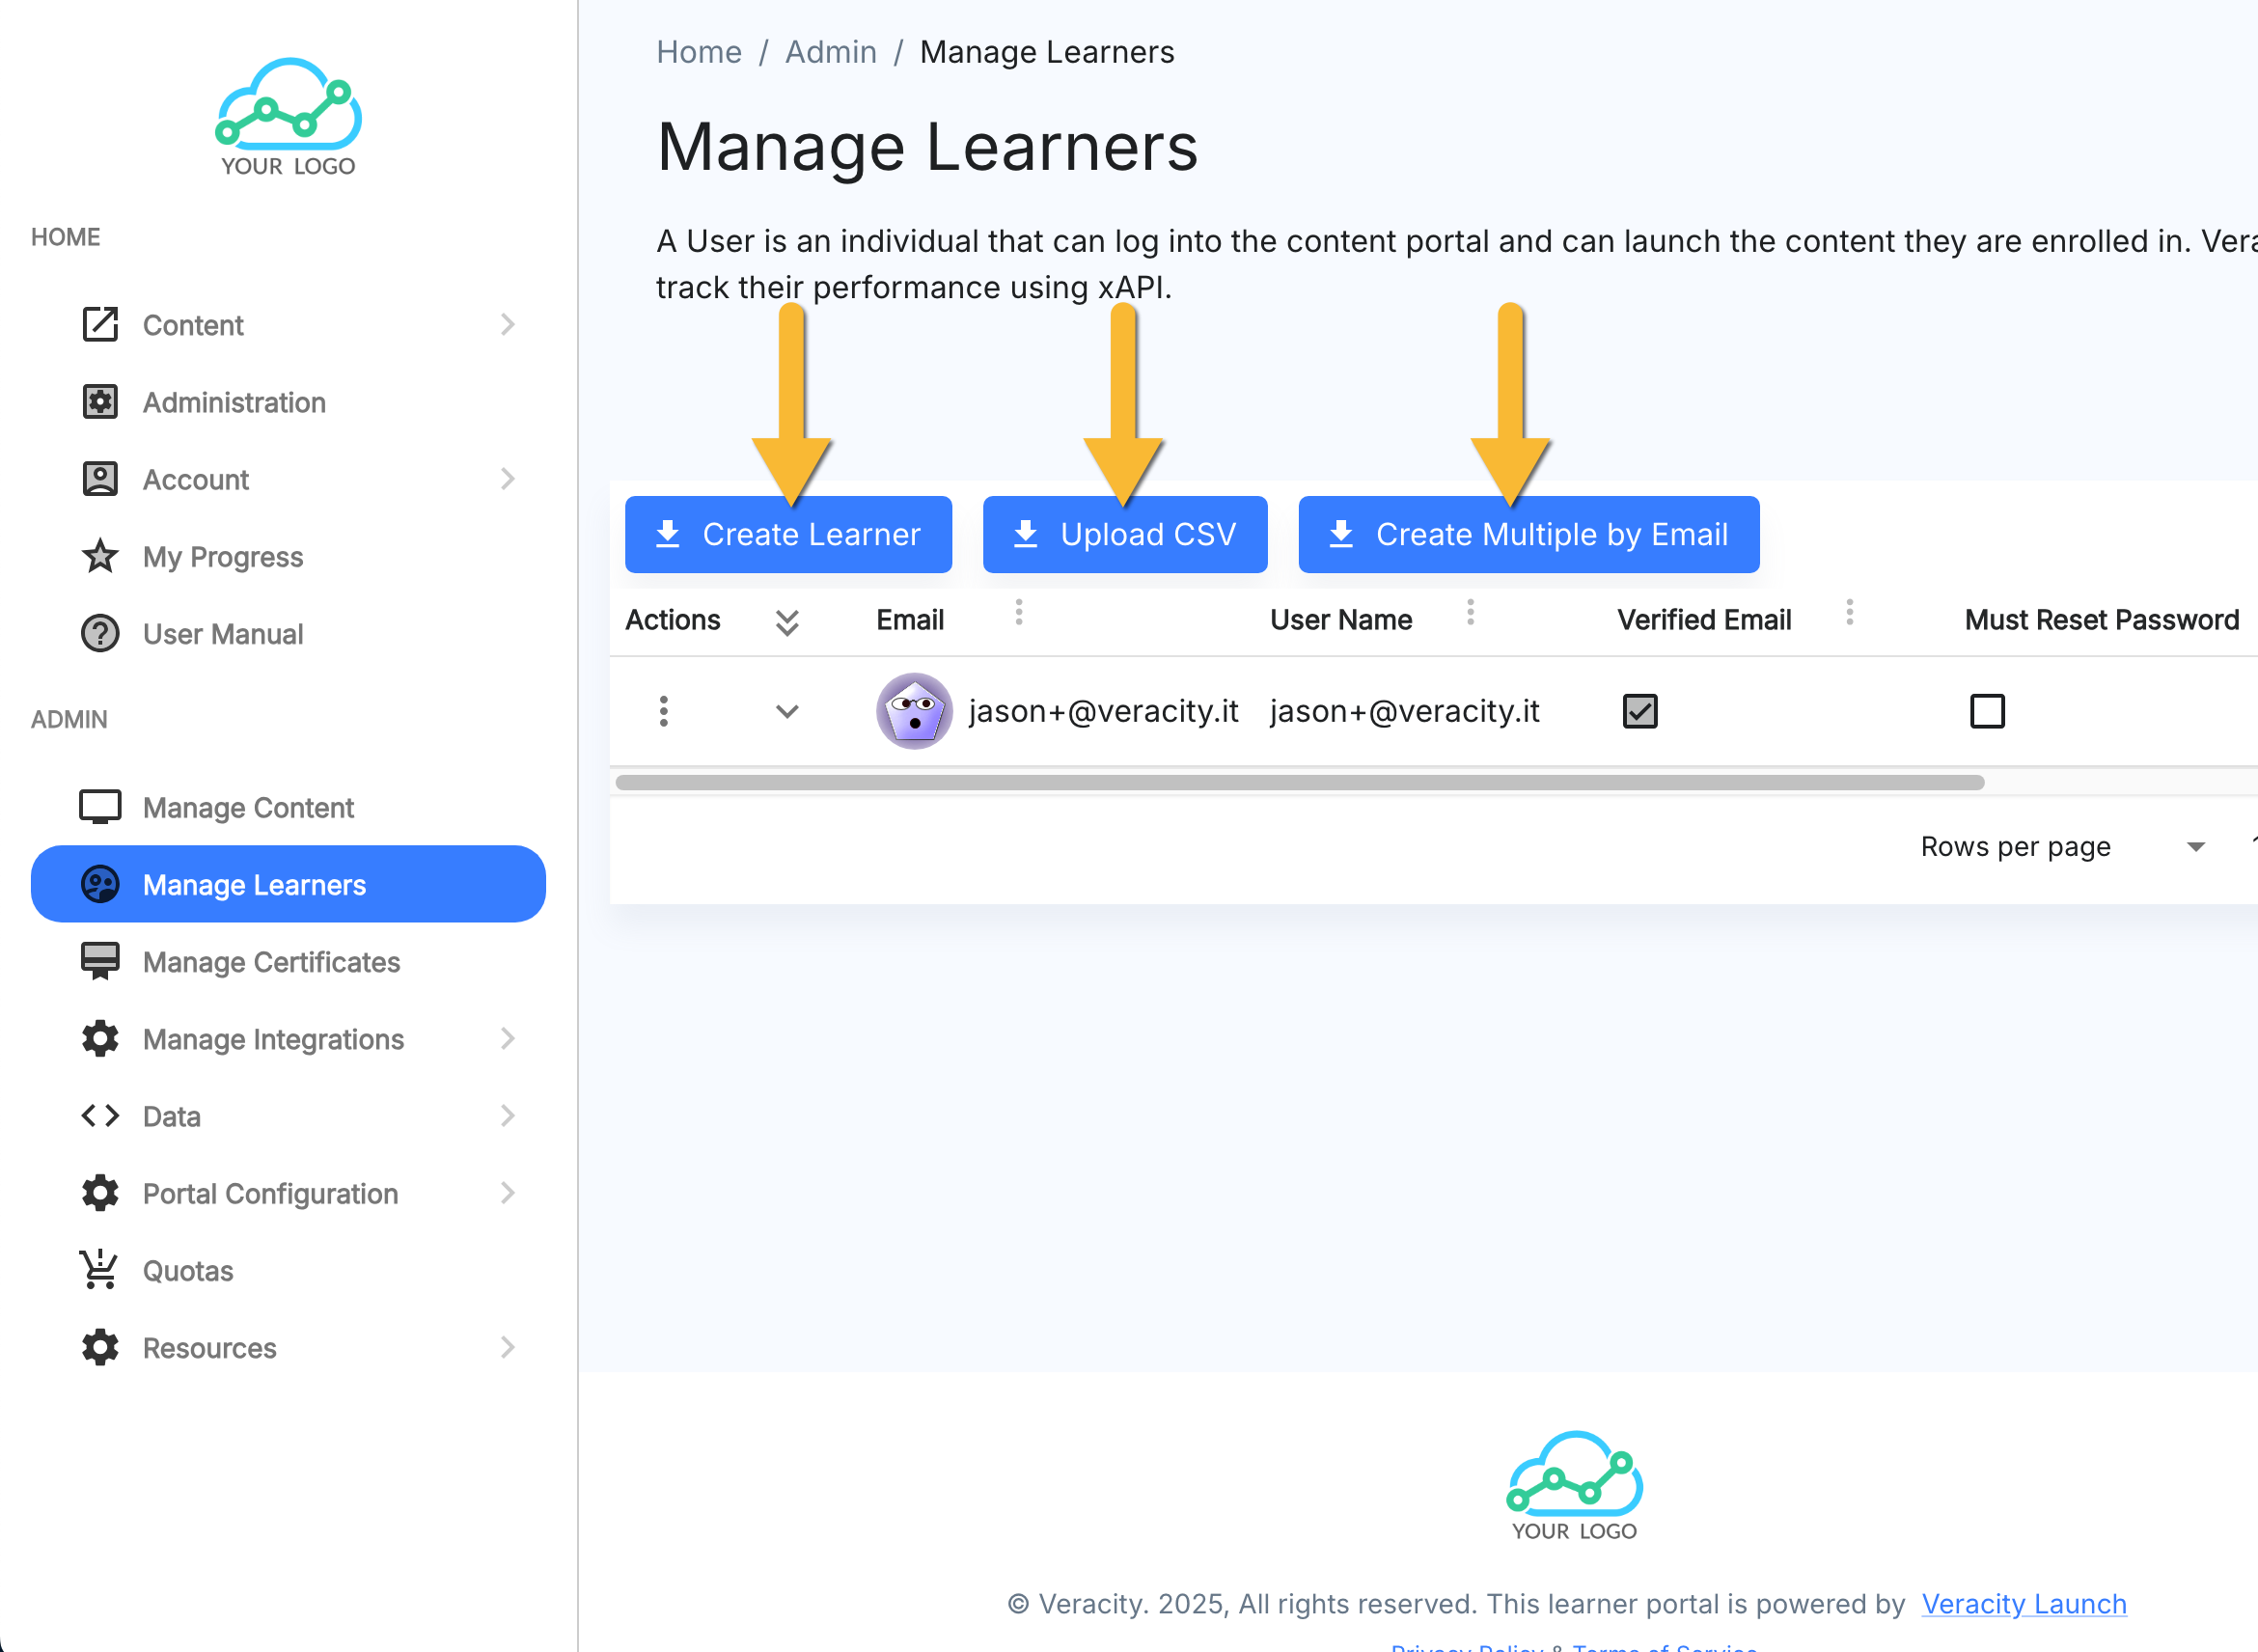Open the Administration menu item
2258x1652 pixels.
(234, 402)
